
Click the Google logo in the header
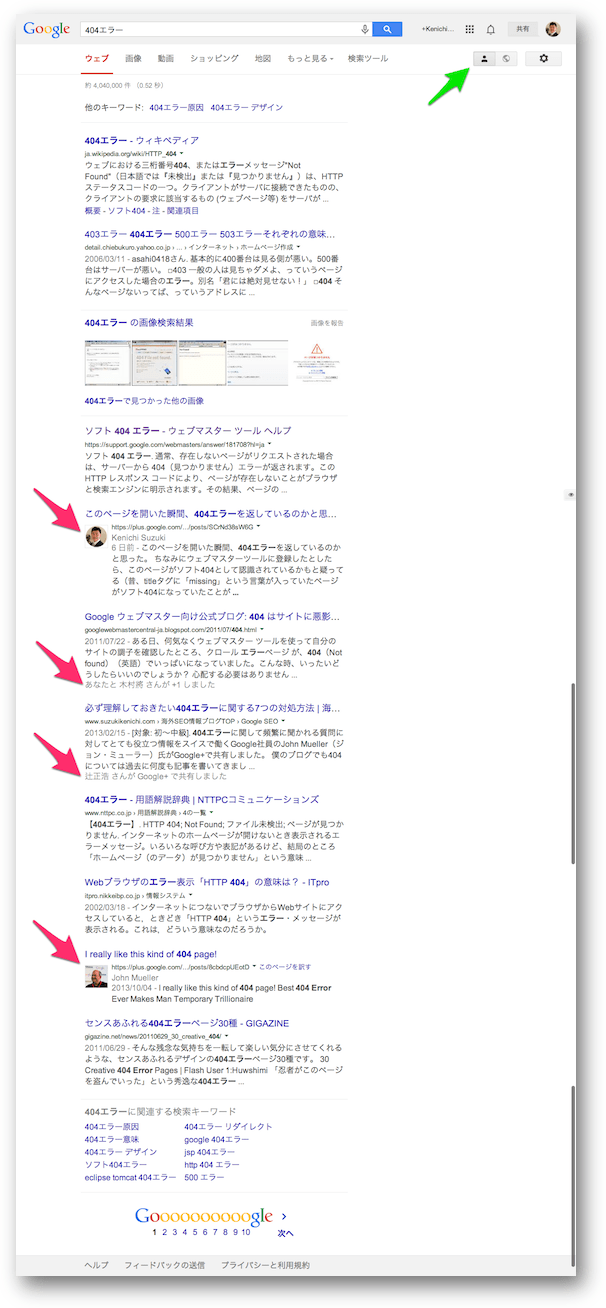(47, 29)
